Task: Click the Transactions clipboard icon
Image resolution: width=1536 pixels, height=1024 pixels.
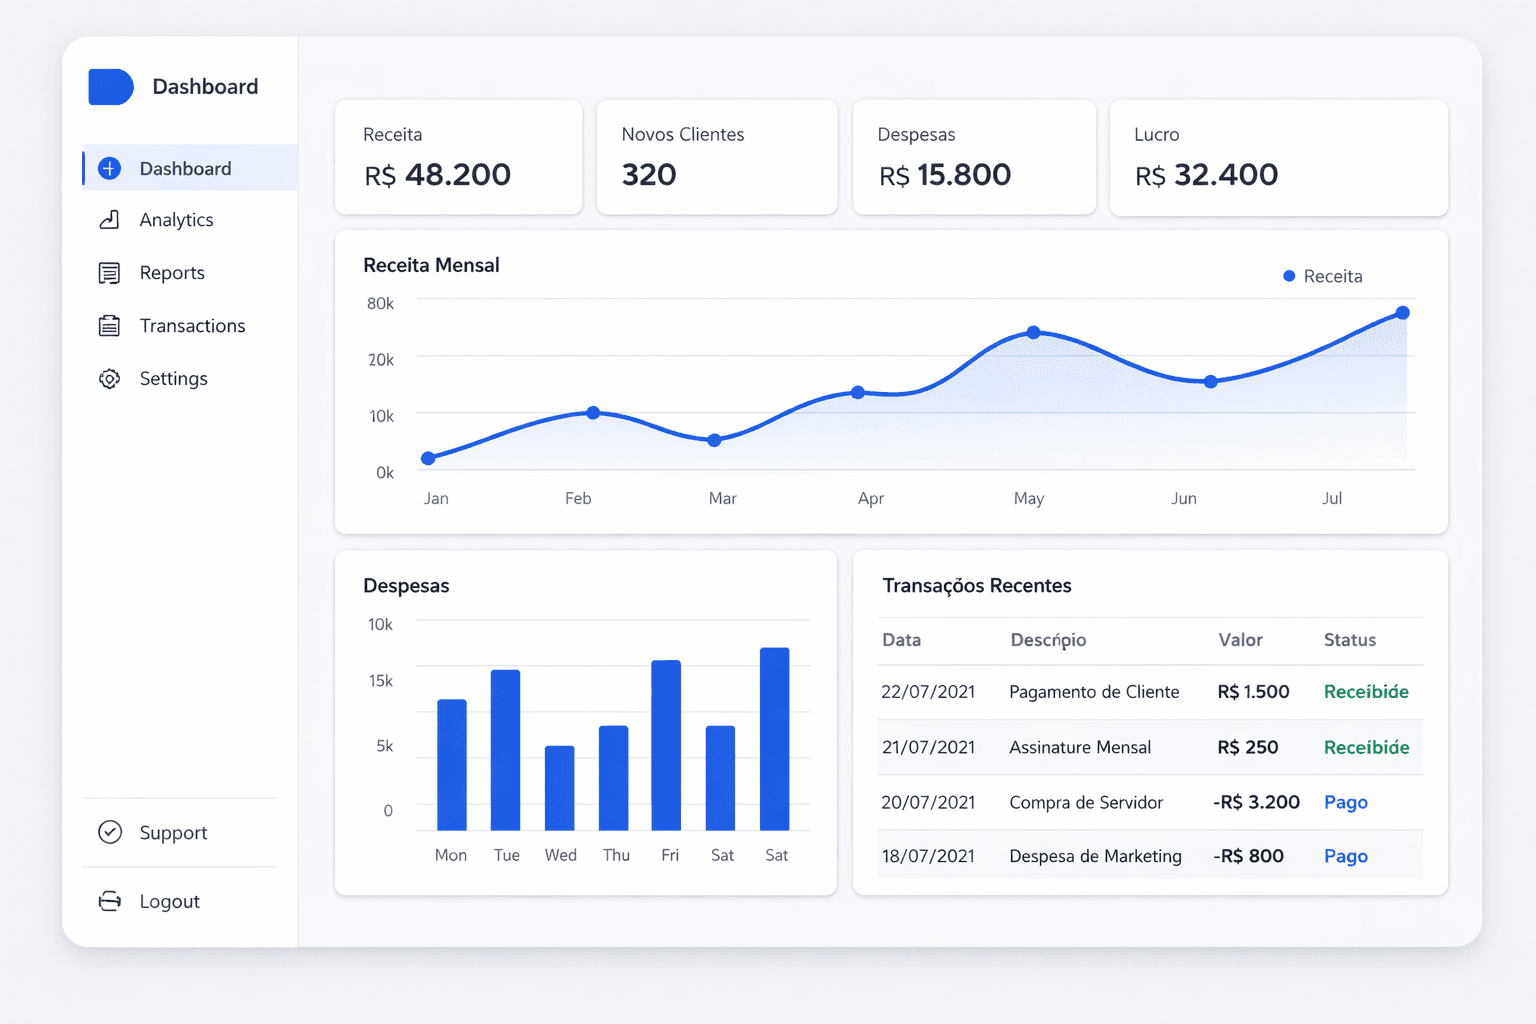Action: click(109, 325)
